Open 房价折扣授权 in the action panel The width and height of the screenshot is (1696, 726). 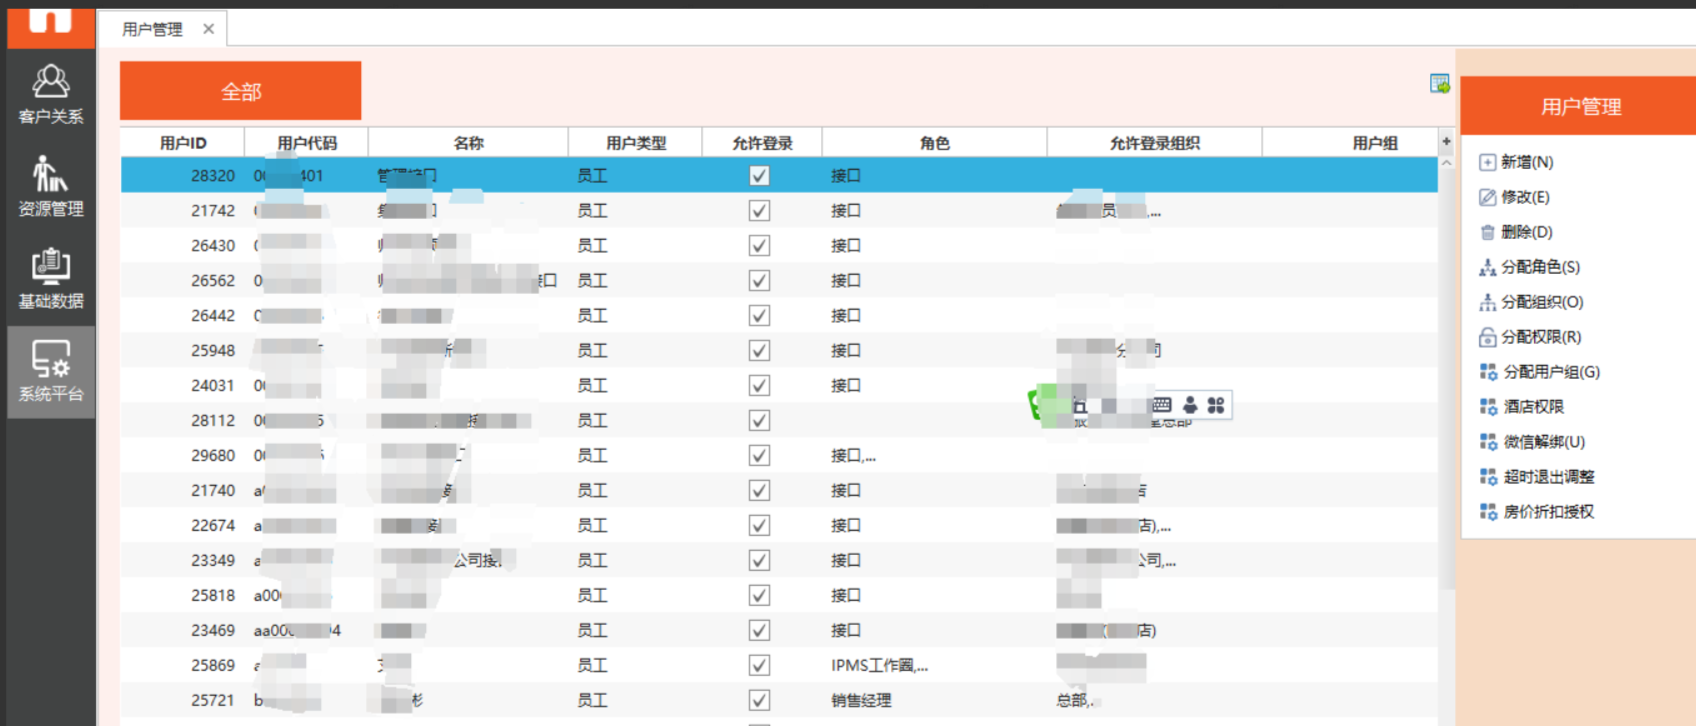pyautogui.click(x=1547, y=512)
